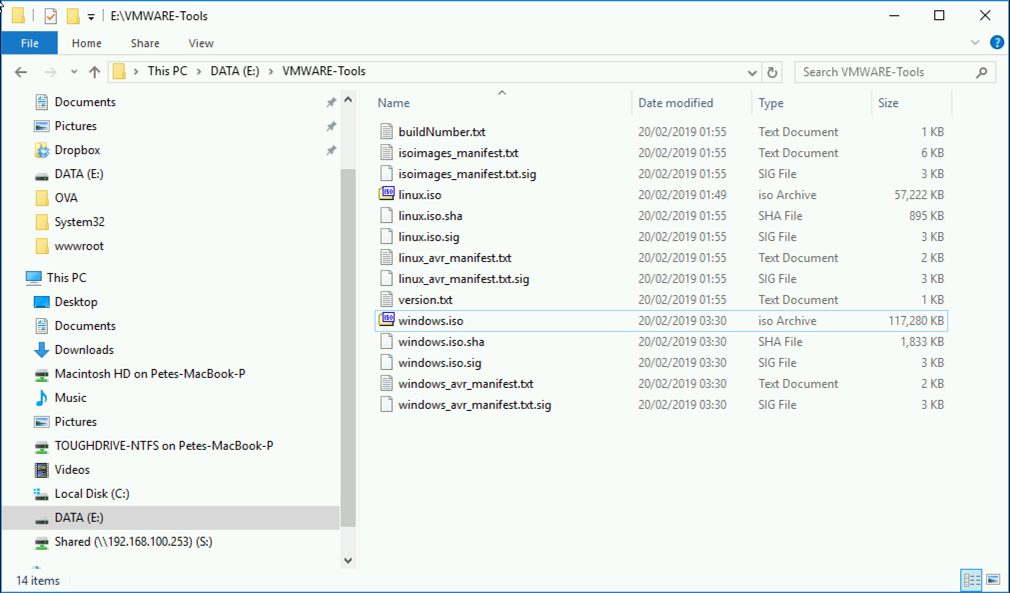Image resolution: width=1010 pixels, height=593 pixels.
Task: Click DATA (E:) in the address bar
Action: tap(235, 71)
